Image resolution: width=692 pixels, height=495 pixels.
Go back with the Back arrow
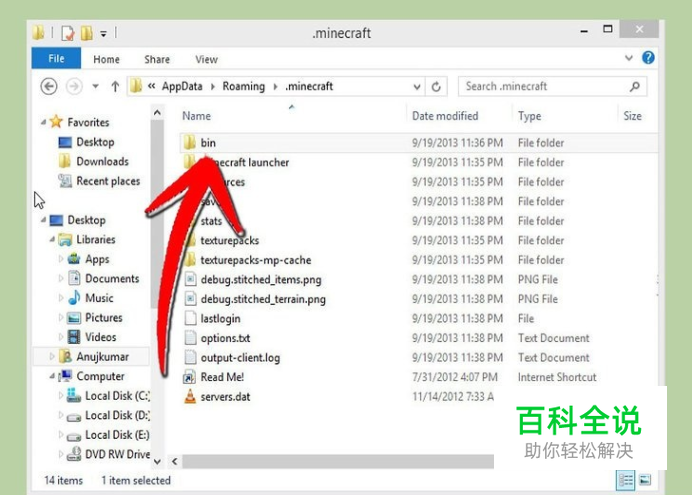tap(49, 86)
